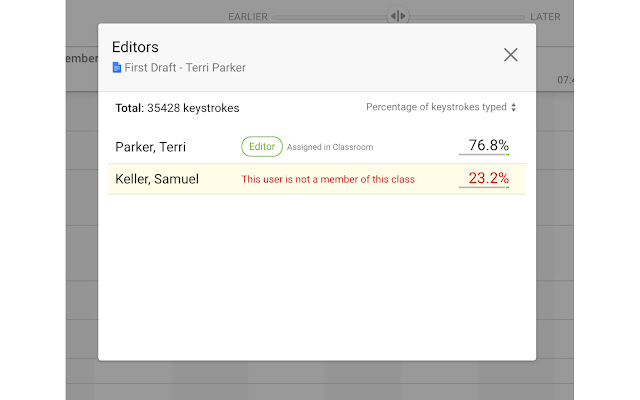Click the Total 35428 keystrokes text
This screenshot has height=400, width=640.
click(x=177, y=107)
